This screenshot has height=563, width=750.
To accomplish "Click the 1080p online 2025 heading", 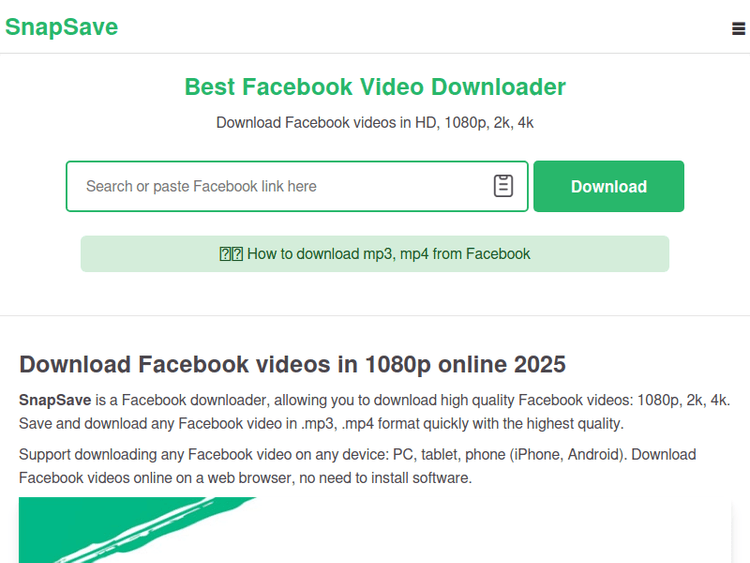I will 292,363.
